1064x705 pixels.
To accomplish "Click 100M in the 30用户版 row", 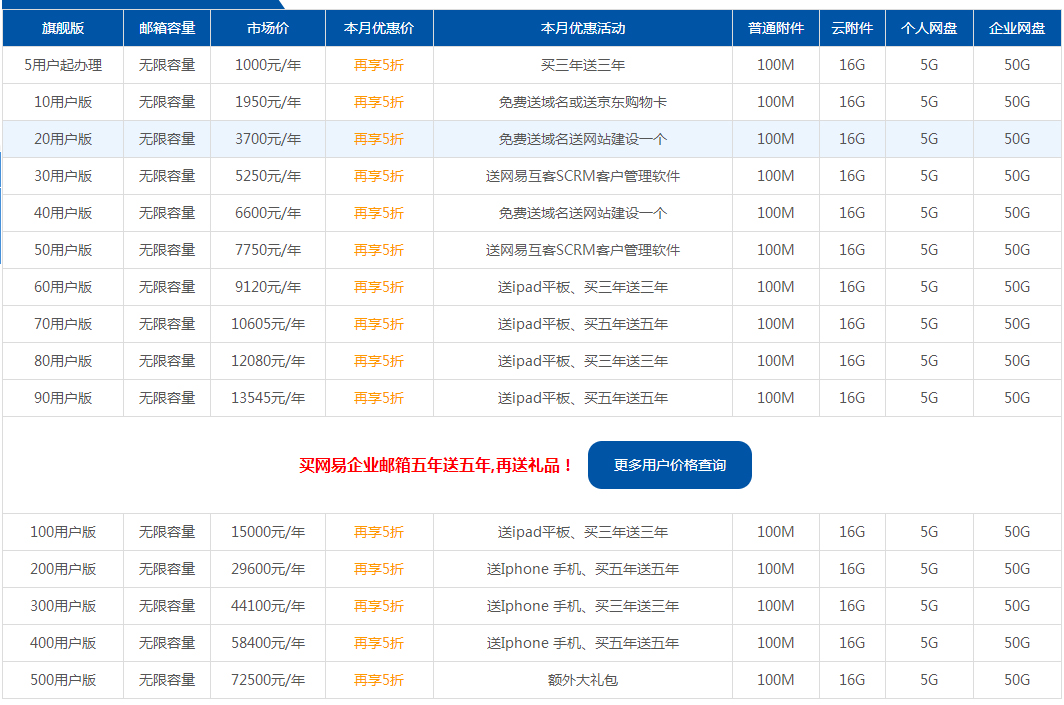I will [x=776, y=176].
